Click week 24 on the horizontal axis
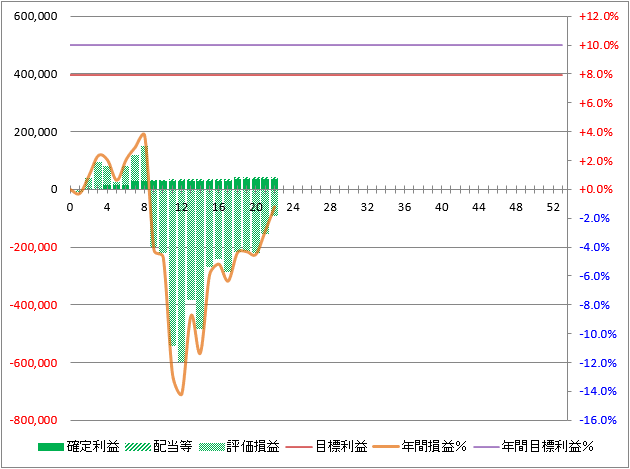The width and height of the screenshot is (630, 469). [x=293, y=207]
